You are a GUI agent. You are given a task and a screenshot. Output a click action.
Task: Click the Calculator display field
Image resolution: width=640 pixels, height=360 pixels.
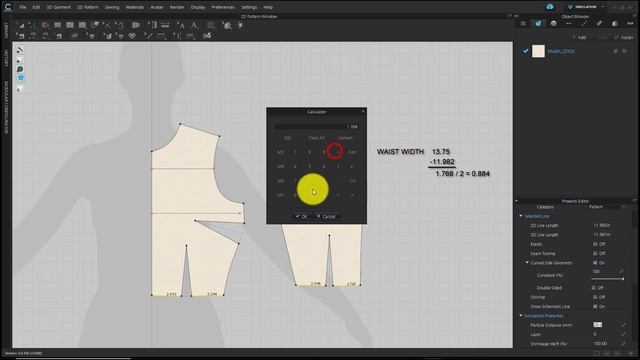(317, 127)
